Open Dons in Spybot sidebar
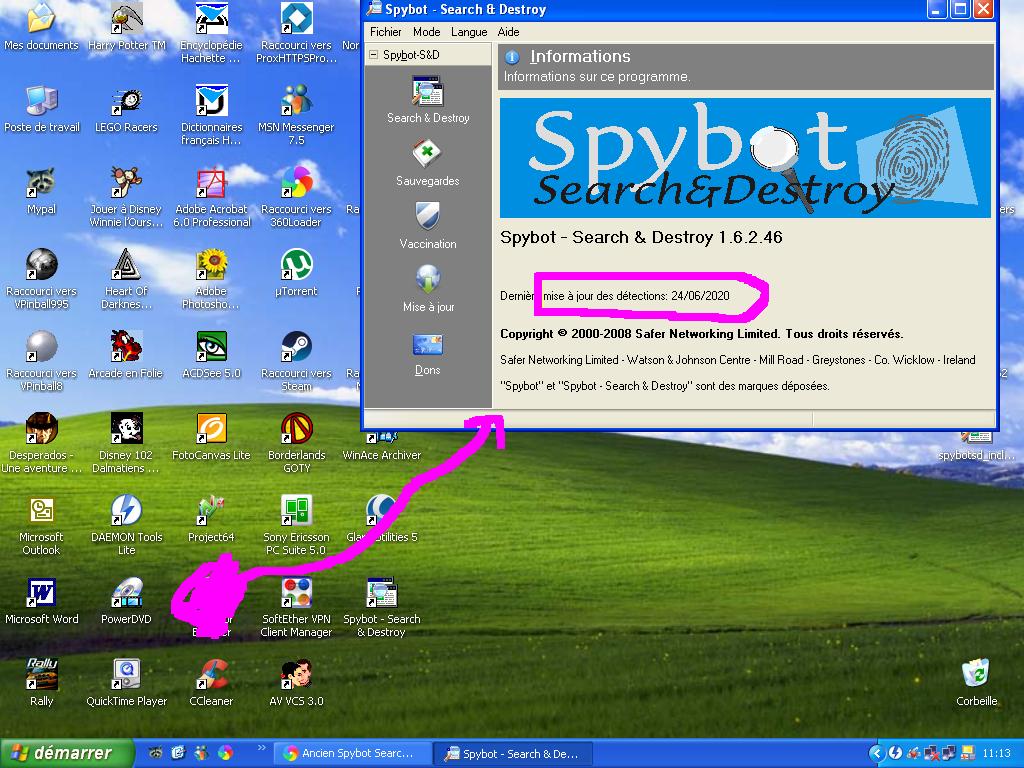Screen dimensions: 1024x768 [x=428, y=353]
